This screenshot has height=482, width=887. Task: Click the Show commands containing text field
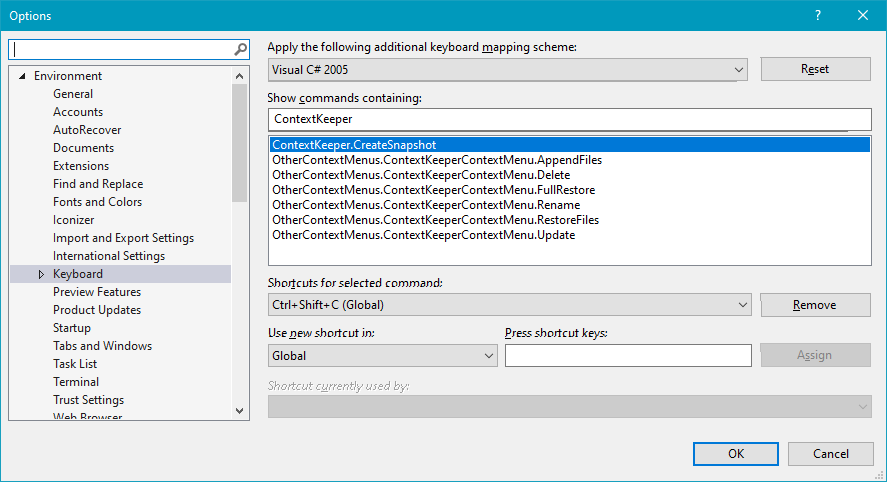569,119
